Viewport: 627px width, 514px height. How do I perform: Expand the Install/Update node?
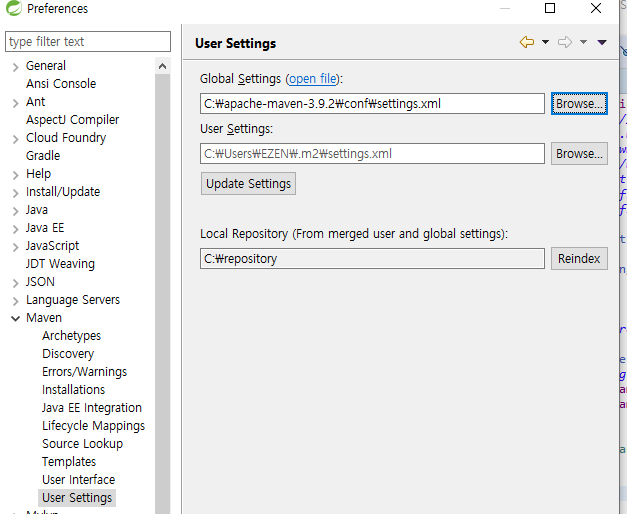(x=16, y=193)
